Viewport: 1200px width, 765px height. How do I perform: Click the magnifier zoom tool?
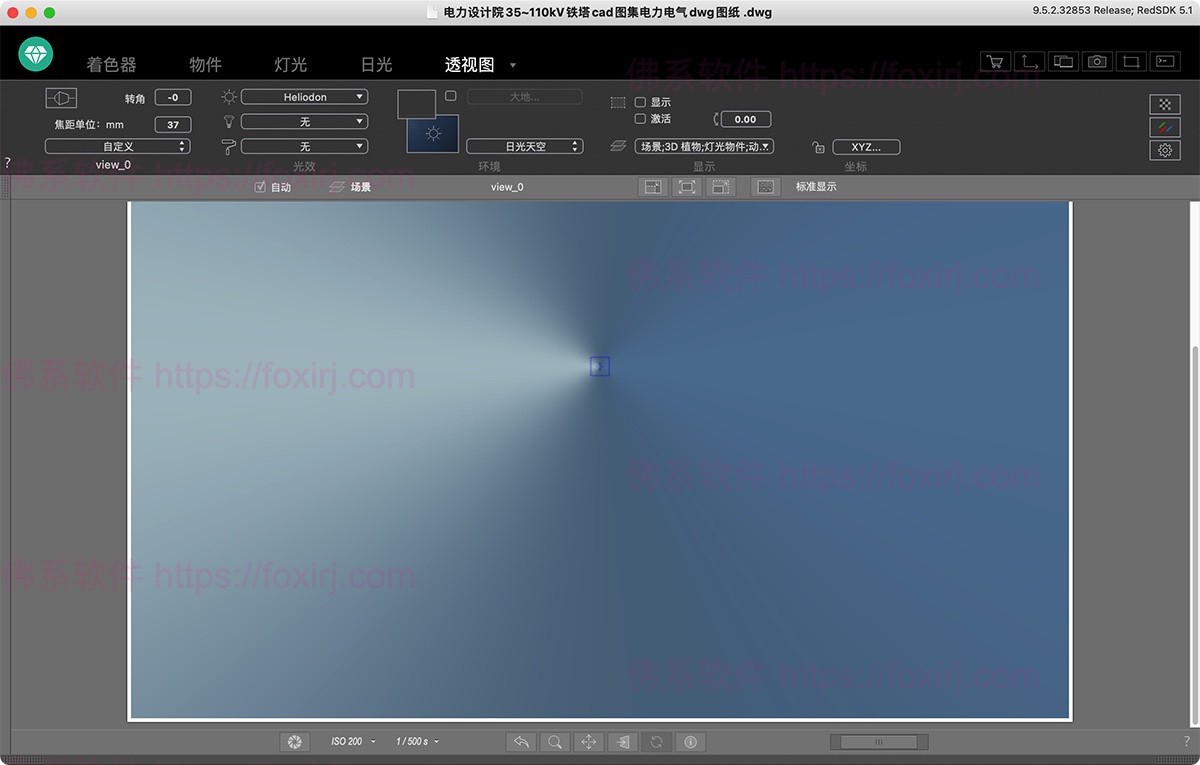pyautogui.click(x=553, y=742)
